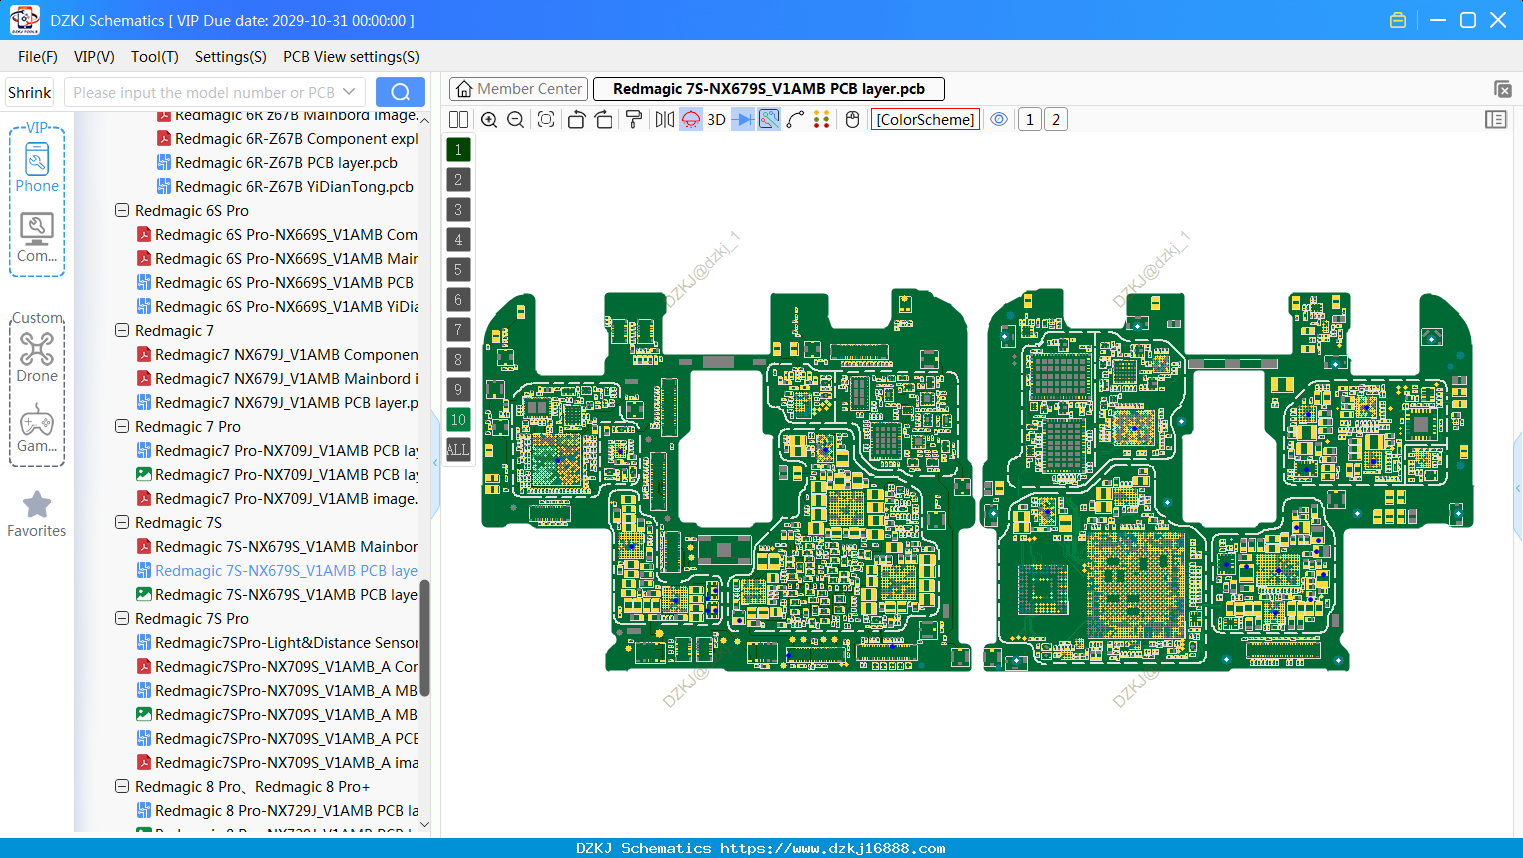Click the search button
This screenshot has height=858, width=1523.
tap(400, 92)
